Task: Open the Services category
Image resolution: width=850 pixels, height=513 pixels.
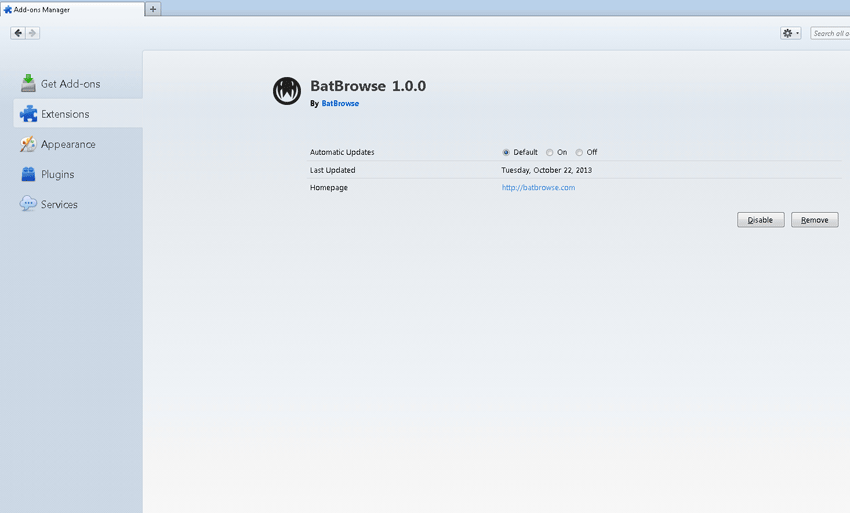Action: [59, 204]
